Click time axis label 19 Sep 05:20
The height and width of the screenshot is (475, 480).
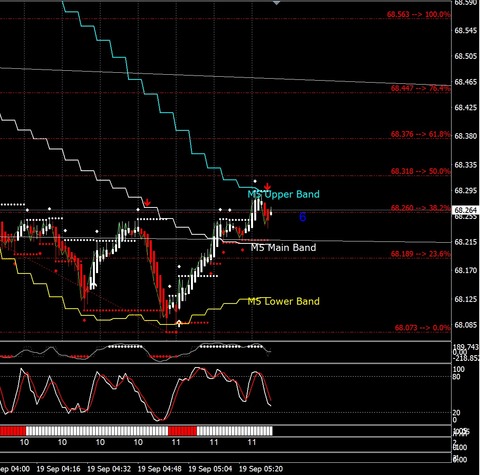(261, 469)
